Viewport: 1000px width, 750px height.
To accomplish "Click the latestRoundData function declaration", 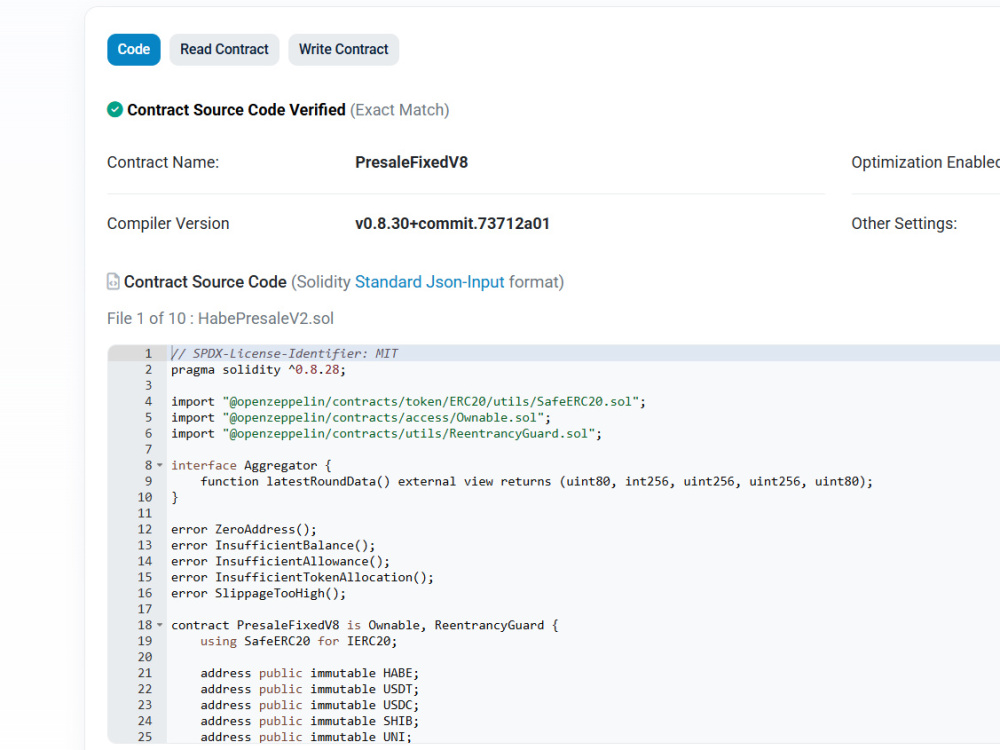I will pyautogui.click(x=536, y=482).
